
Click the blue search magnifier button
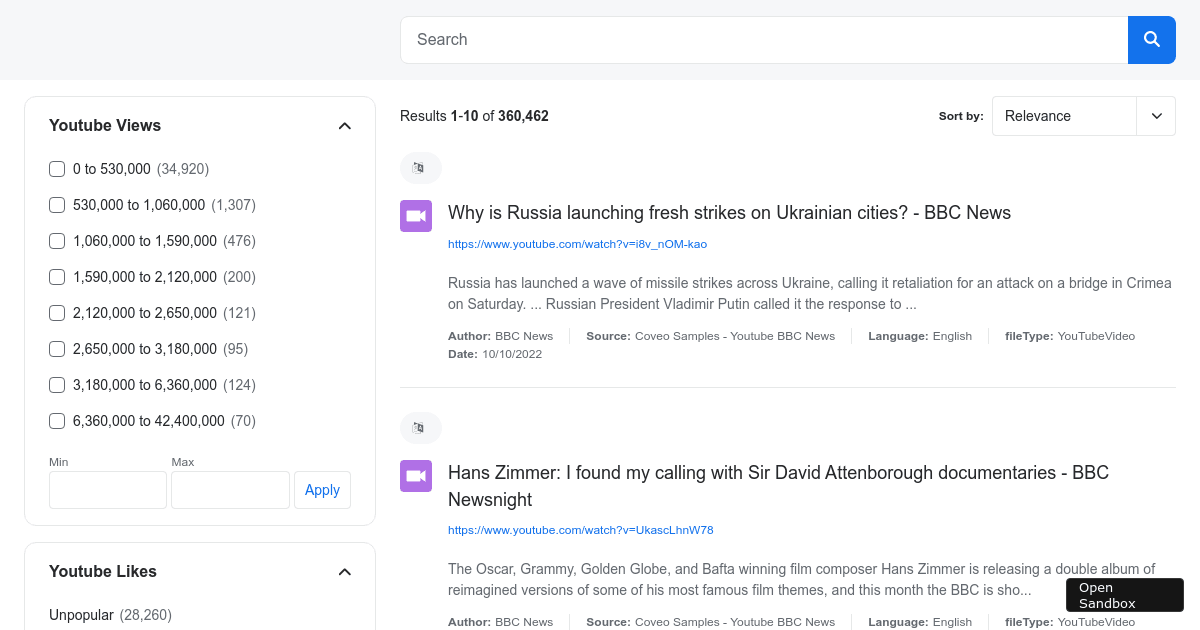[1151, 40]
